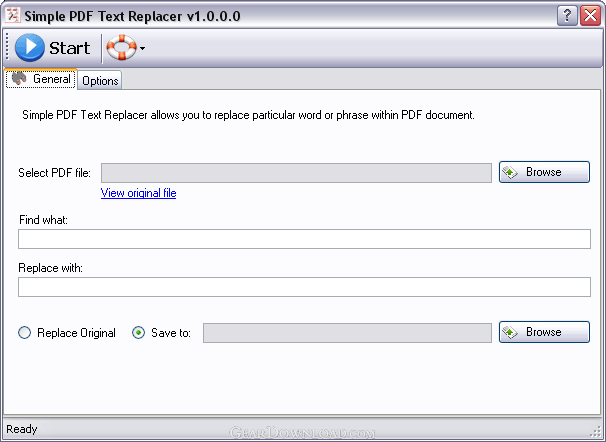Switch to the Options tab
Image resolution: width=606 pixels, height=442 pixels.
coord(100,81)
